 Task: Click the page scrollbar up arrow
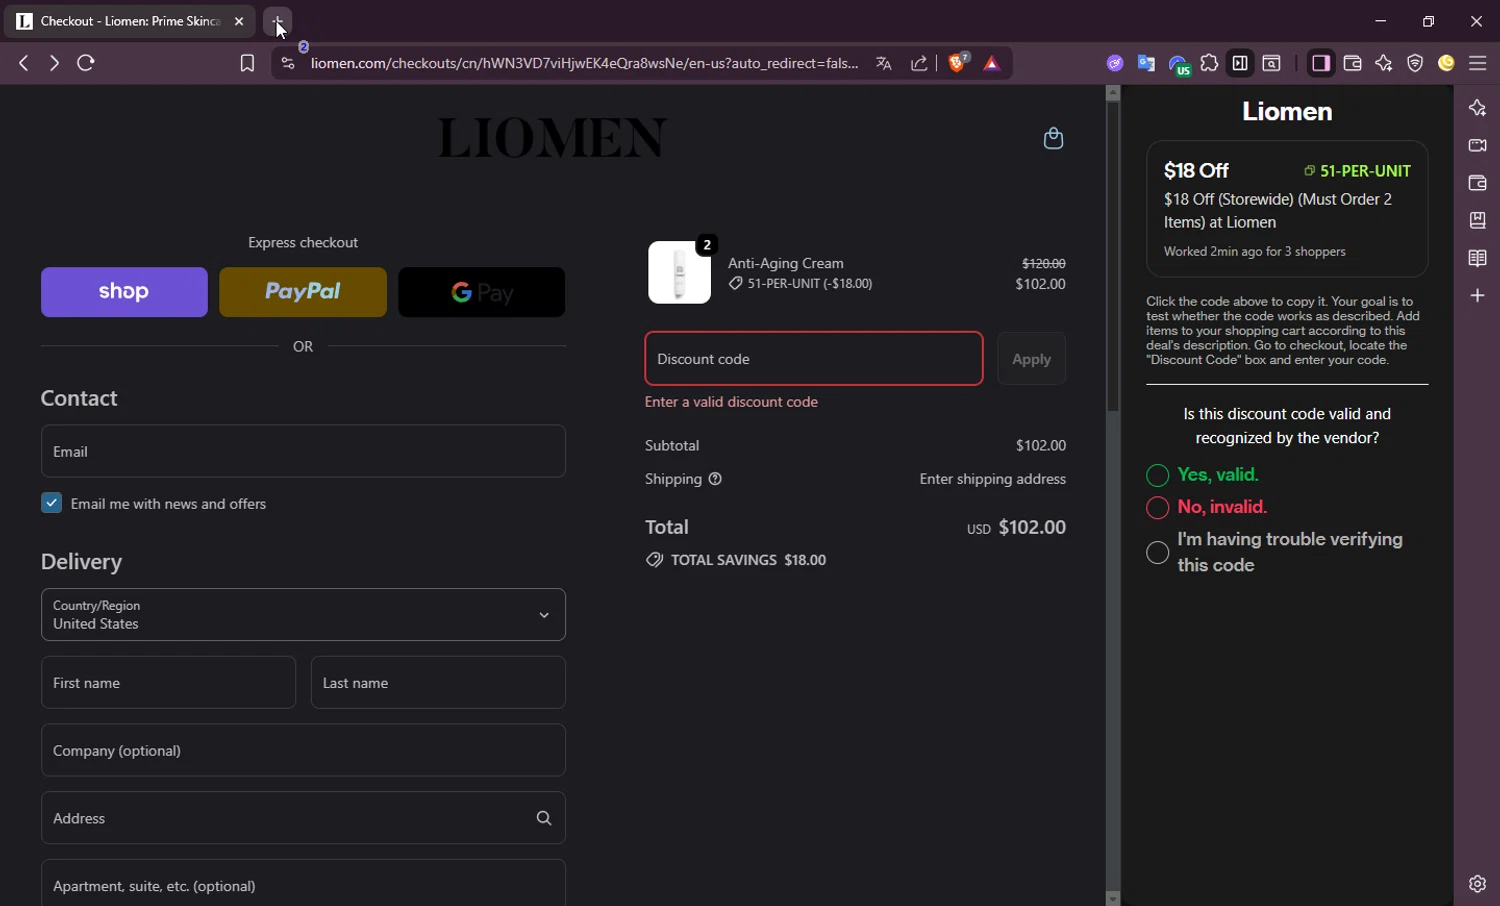pyautogui.click(x=1112, y=93)
